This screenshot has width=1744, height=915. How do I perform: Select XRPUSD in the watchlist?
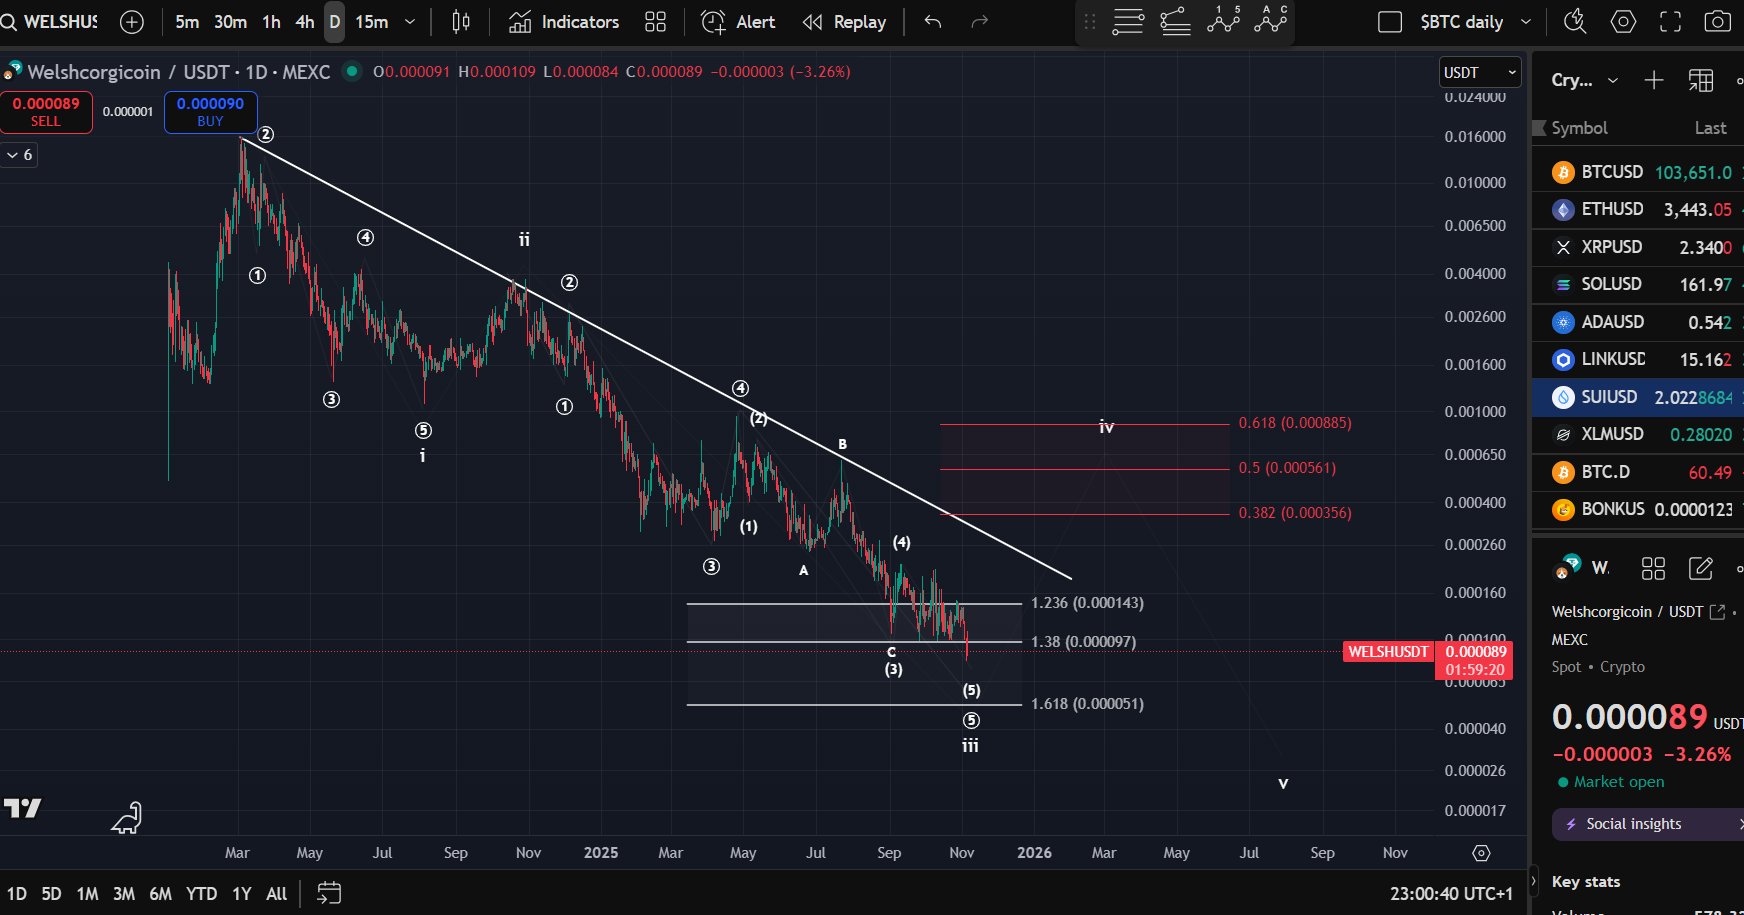pyautogui.click(x=1638, y=247)
